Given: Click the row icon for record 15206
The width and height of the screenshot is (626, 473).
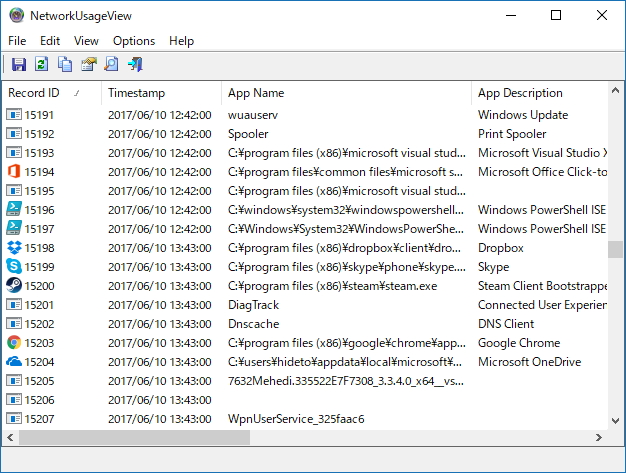Looking at the screenshot, I should 14,400.
